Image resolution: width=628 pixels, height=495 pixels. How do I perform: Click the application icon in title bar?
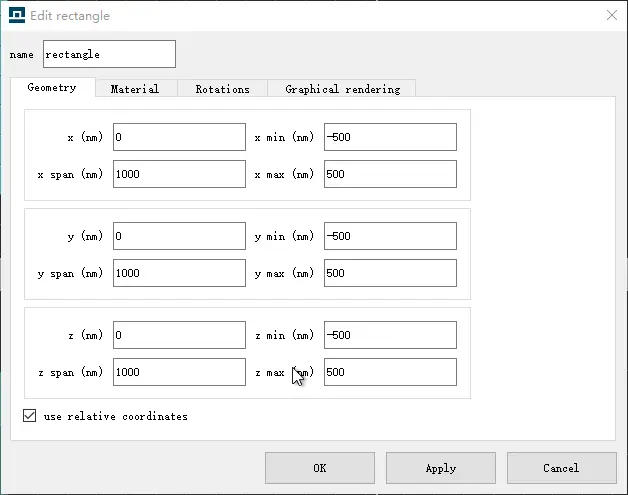point(16,15)
